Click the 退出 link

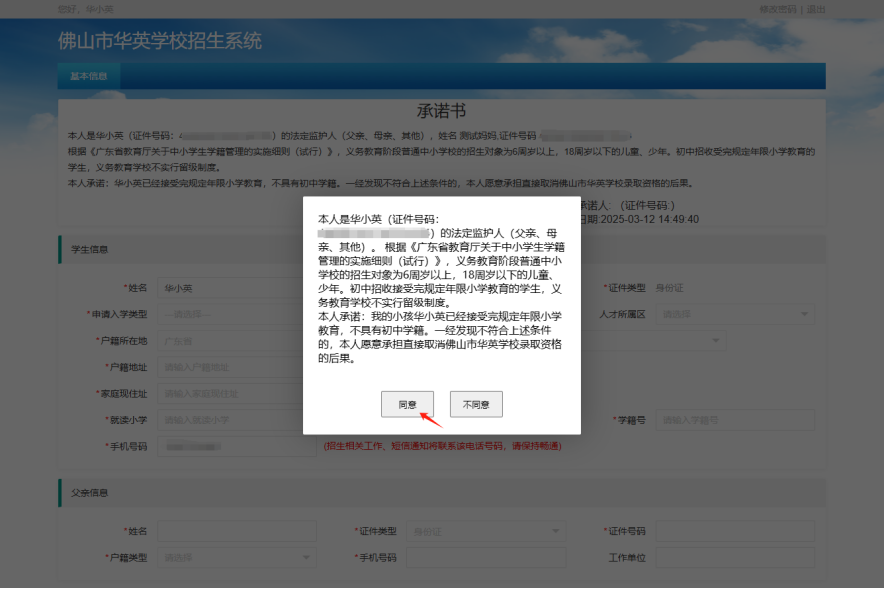pyautogui.click(x=816, y=9)
